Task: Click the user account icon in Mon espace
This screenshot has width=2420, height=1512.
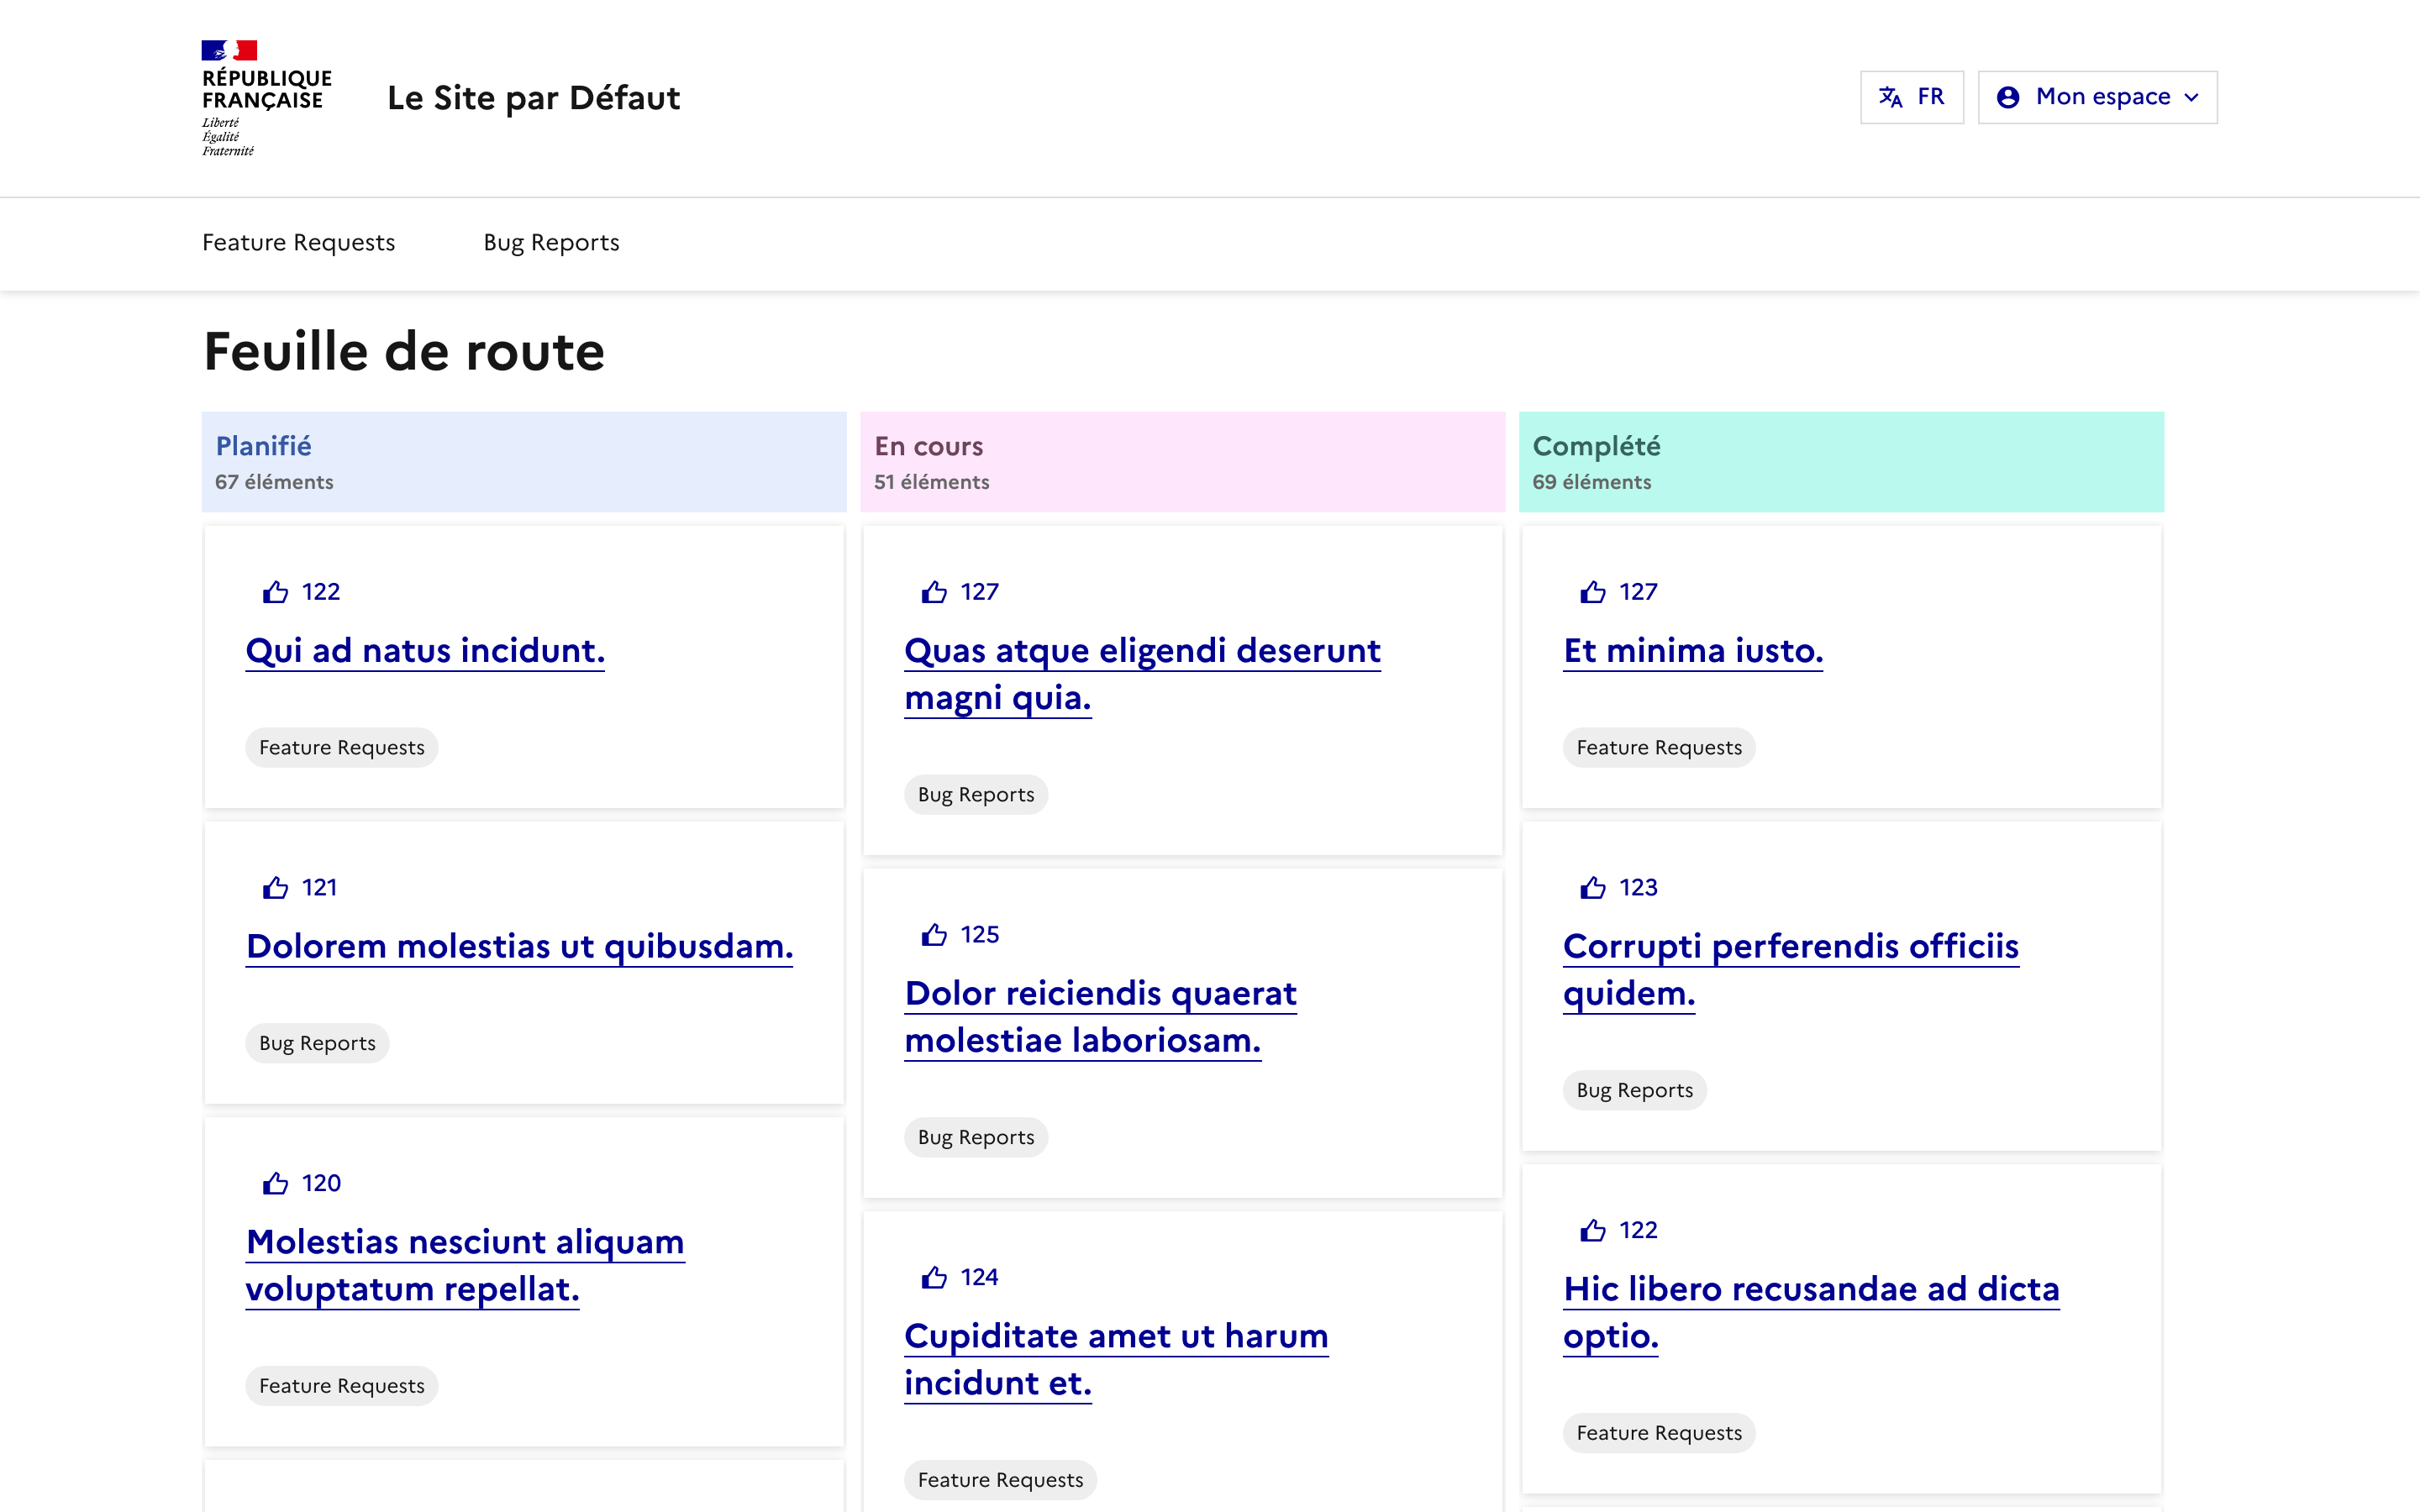Action: click(x=2007, y=97)
